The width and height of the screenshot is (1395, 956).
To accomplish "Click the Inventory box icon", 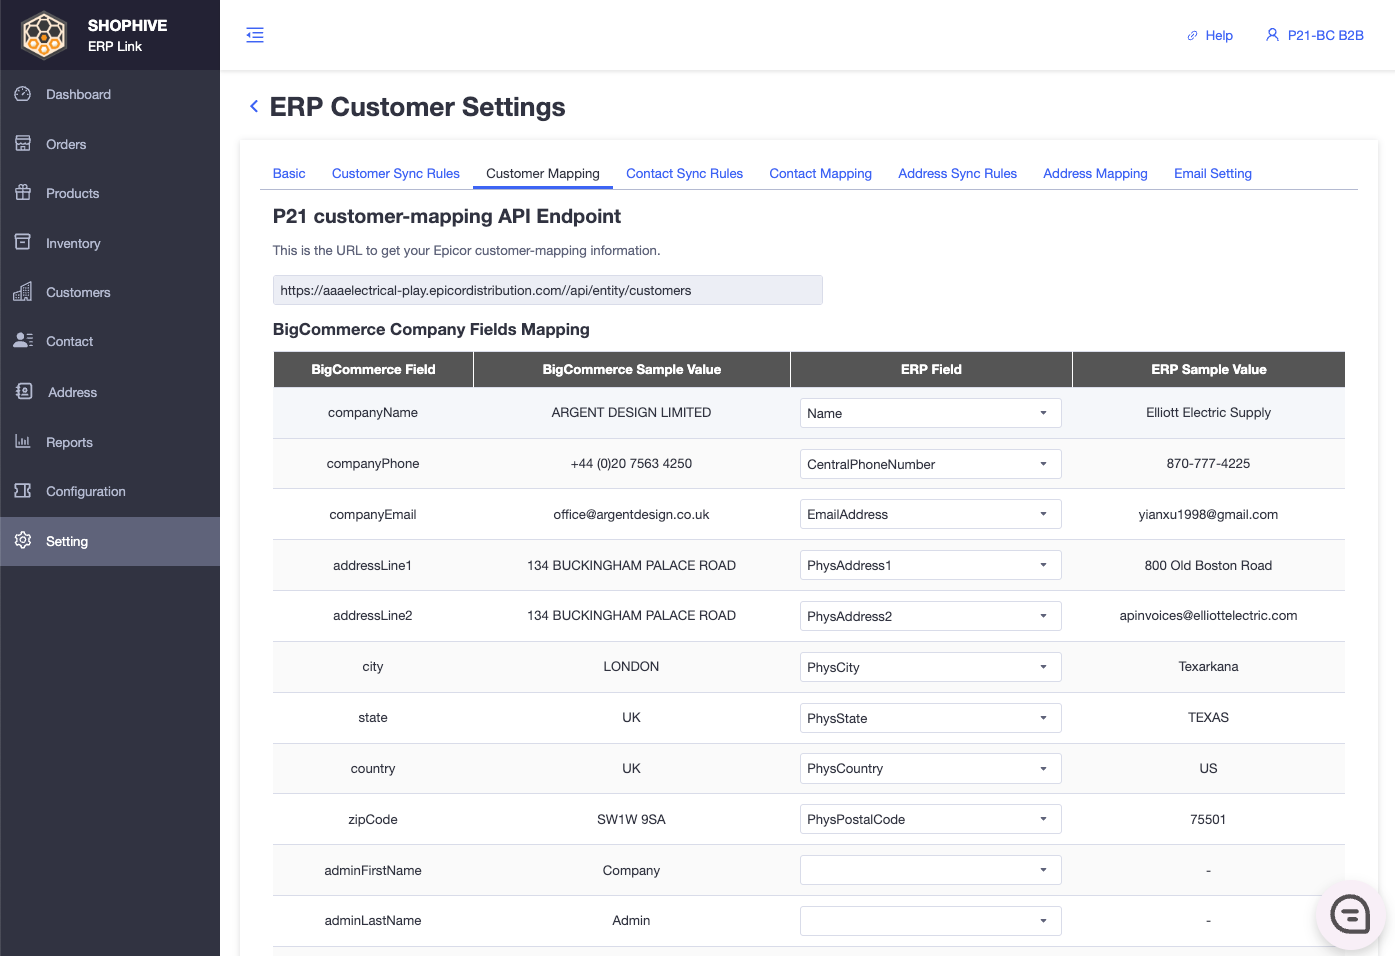I will tap(23, 242).
